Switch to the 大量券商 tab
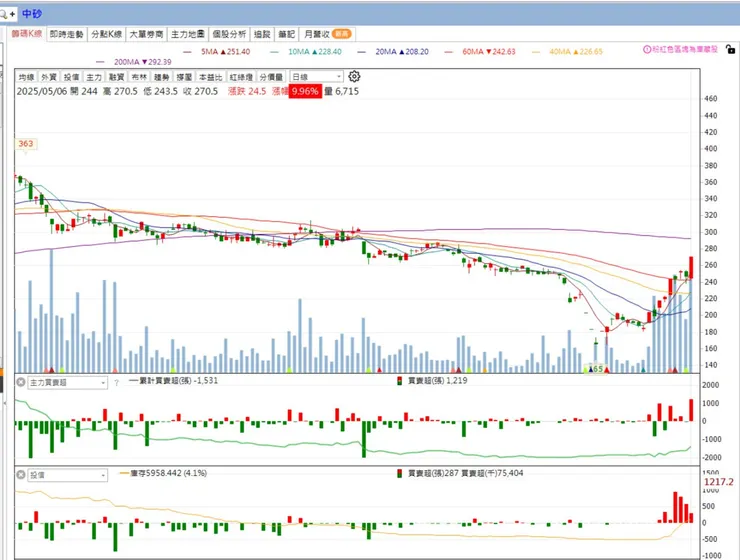The image size is (740, 560). 146,34
